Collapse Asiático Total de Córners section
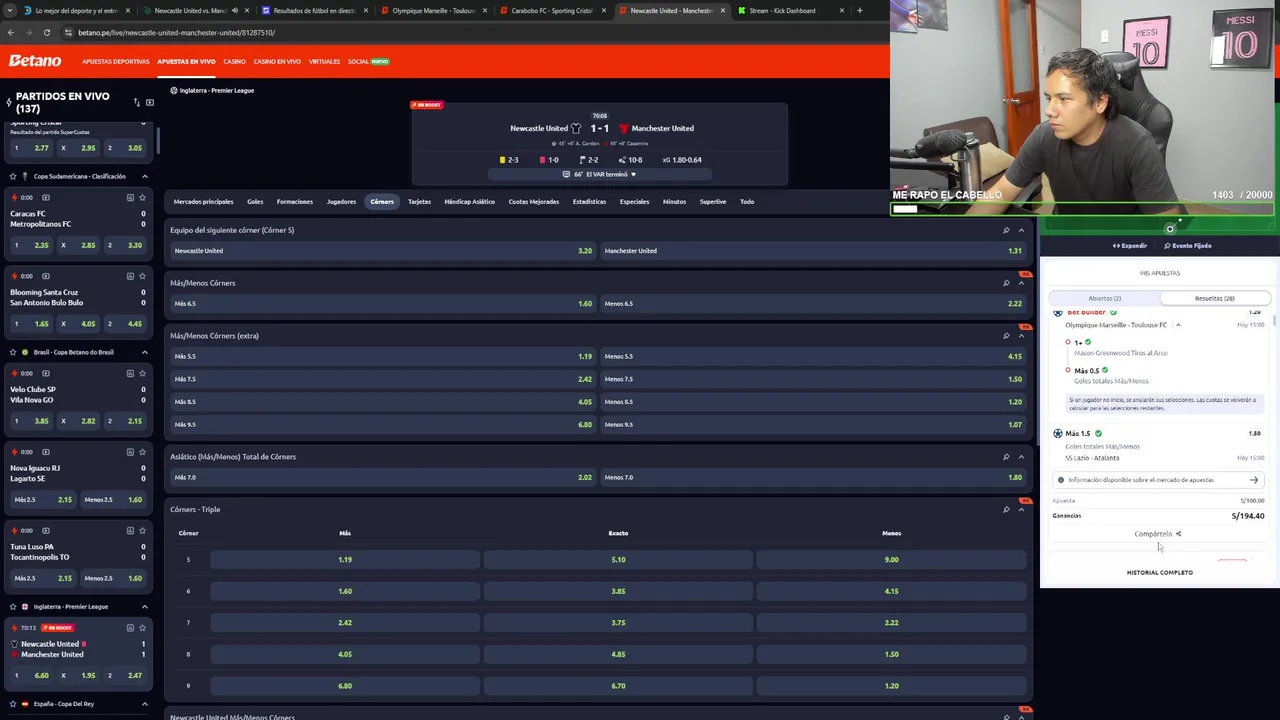The image size is (1280, 720). click(1021, 457)
